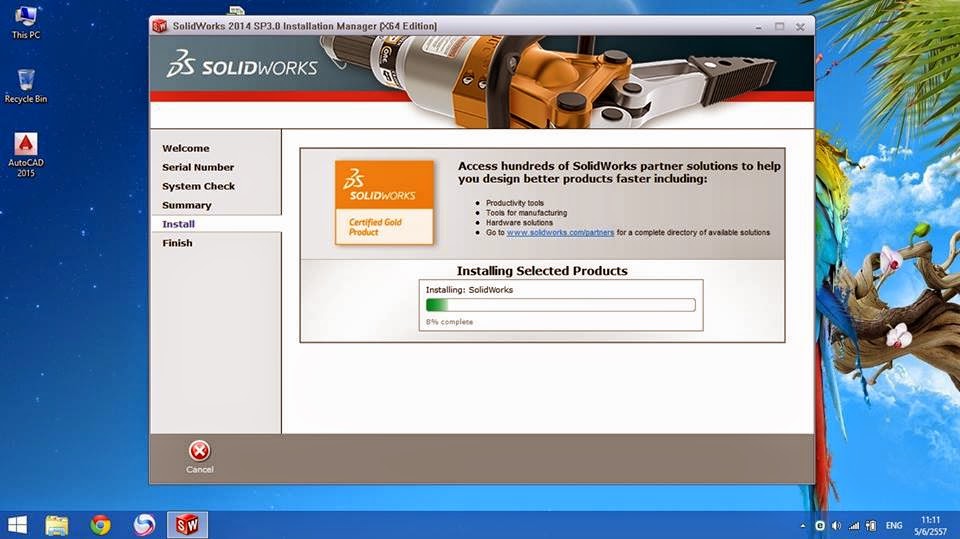The image size is (960, 539).
Task: Click 'Installing Selected Products' heading
Action: (542, 271)
